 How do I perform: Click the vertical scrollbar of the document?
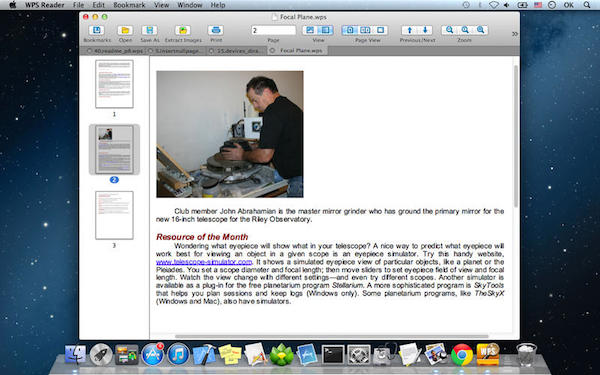516,136
